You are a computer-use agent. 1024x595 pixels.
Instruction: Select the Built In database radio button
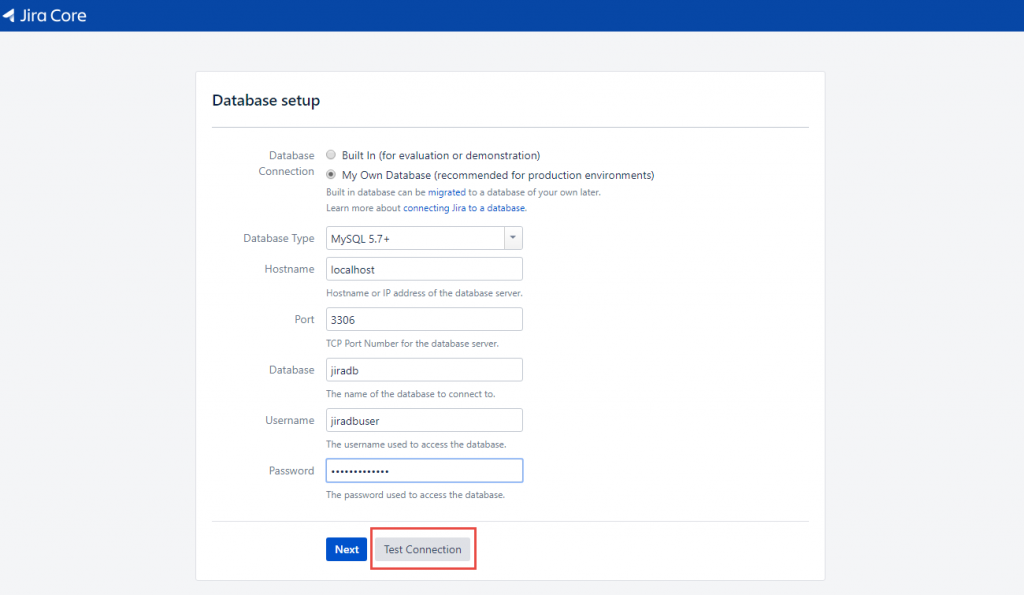point(331,155)
